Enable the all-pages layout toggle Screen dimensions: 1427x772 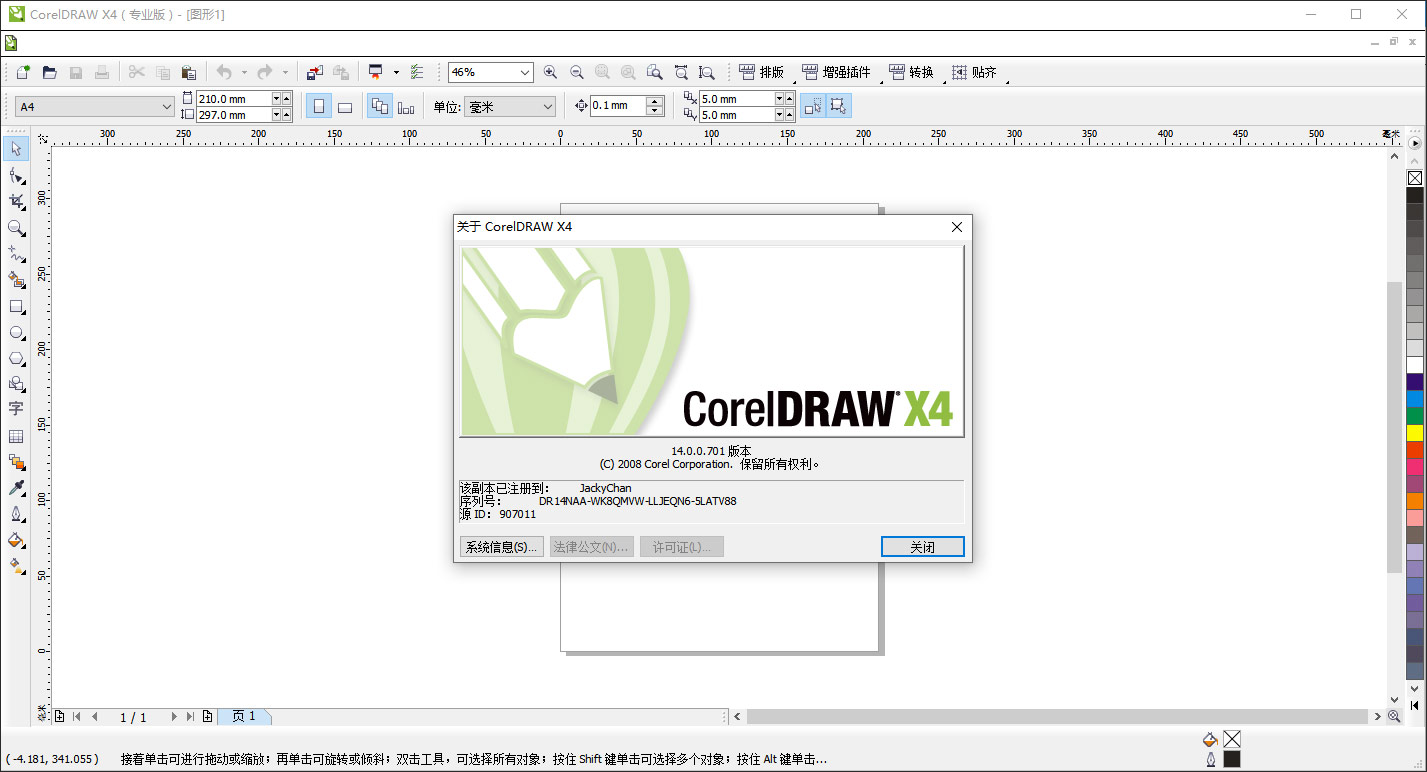tap(380, 105)
